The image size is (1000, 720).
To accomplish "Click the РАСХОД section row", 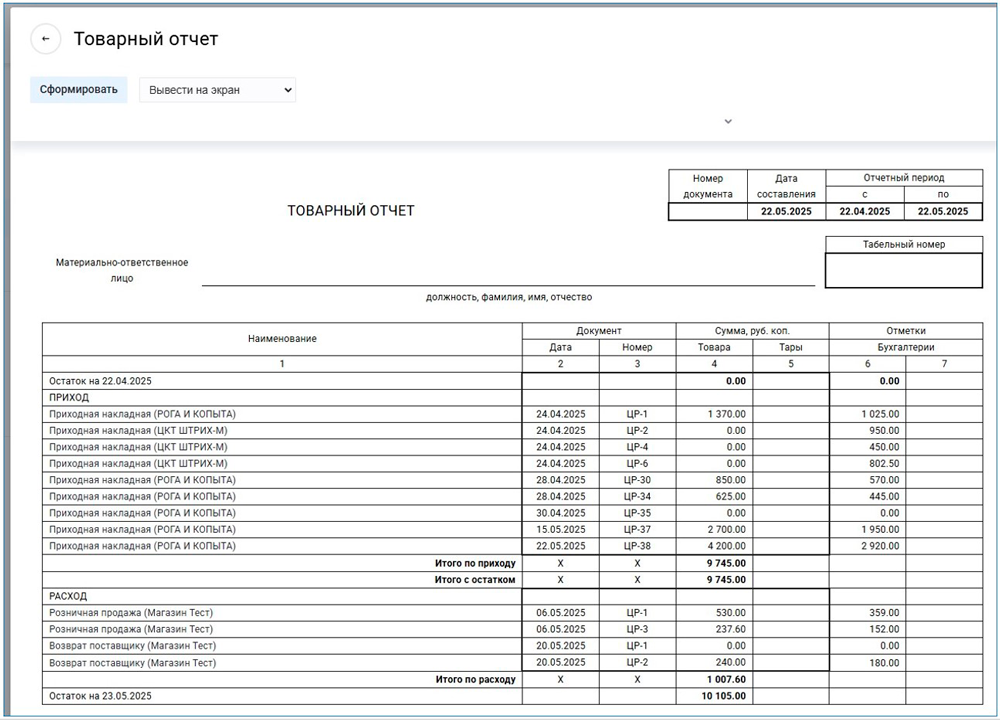I will tap(70, 596).
